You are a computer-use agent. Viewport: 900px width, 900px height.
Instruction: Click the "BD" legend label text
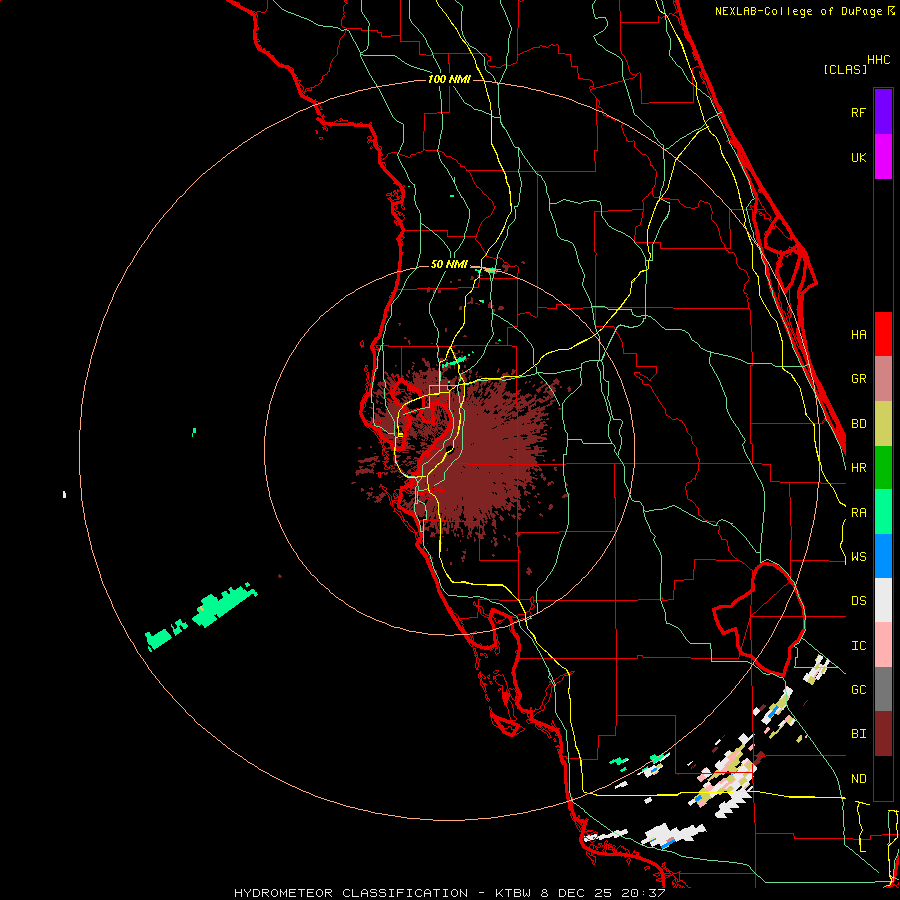(858, 424)
